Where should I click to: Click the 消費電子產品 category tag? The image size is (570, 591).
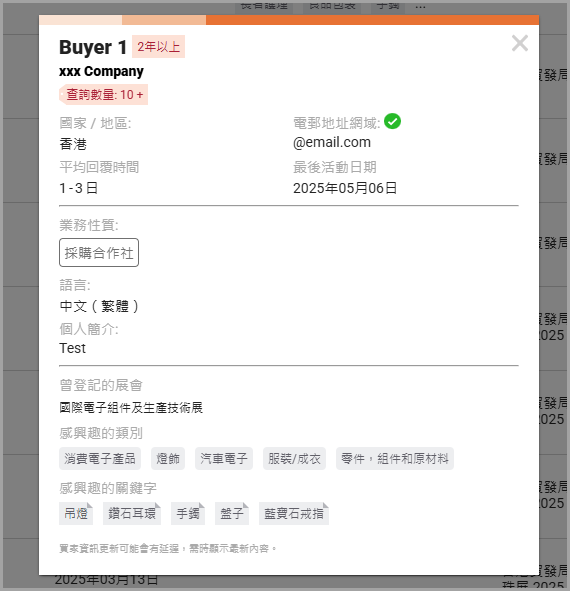(x=100, y=459)
